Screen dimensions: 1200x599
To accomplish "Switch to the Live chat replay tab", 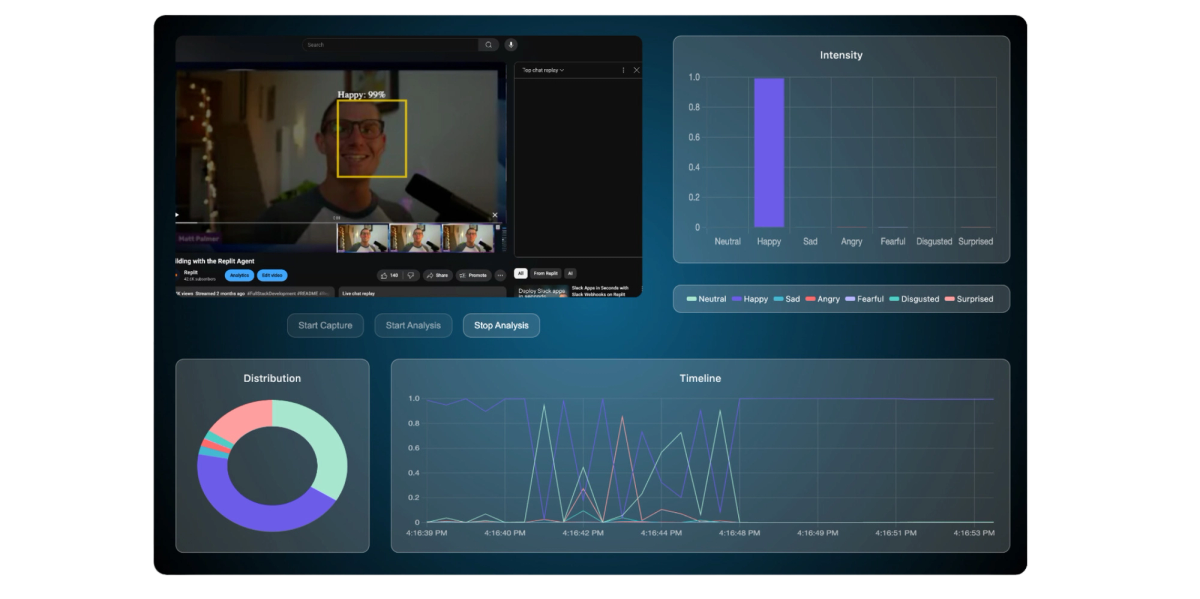I will (360, 293).
